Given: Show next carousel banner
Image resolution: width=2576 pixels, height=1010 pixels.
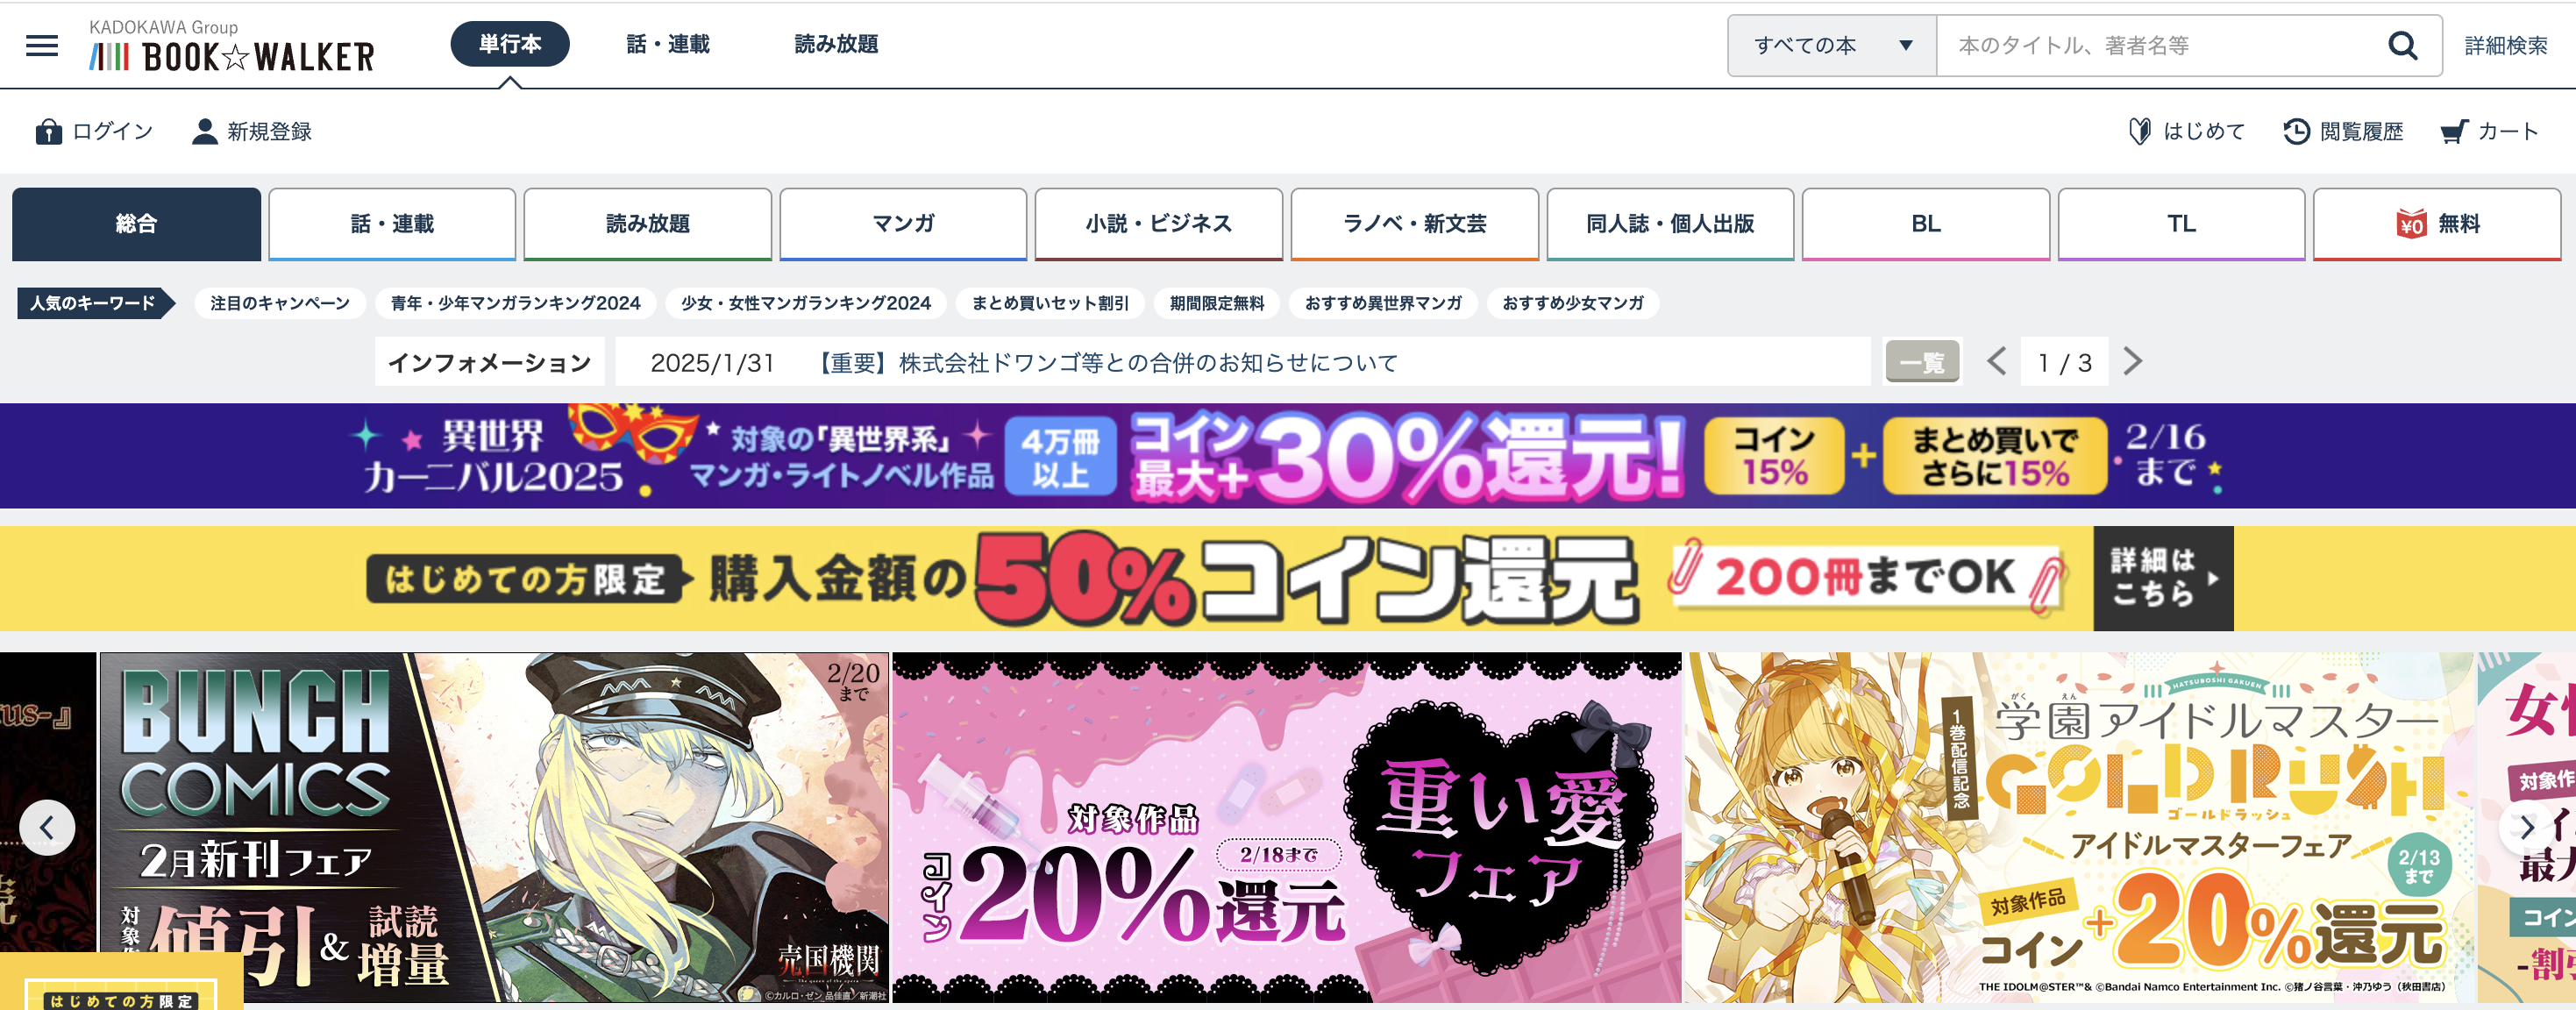Looking at the screenshot, I should (2527, 827).
